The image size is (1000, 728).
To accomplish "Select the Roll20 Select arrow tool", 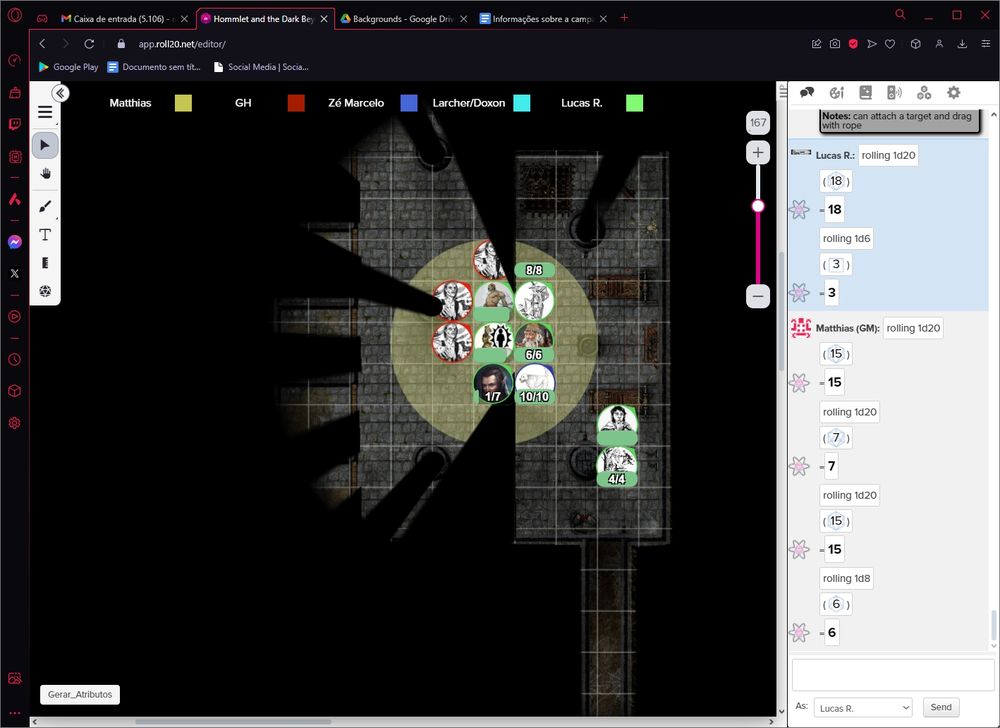I will coord(45,145).
